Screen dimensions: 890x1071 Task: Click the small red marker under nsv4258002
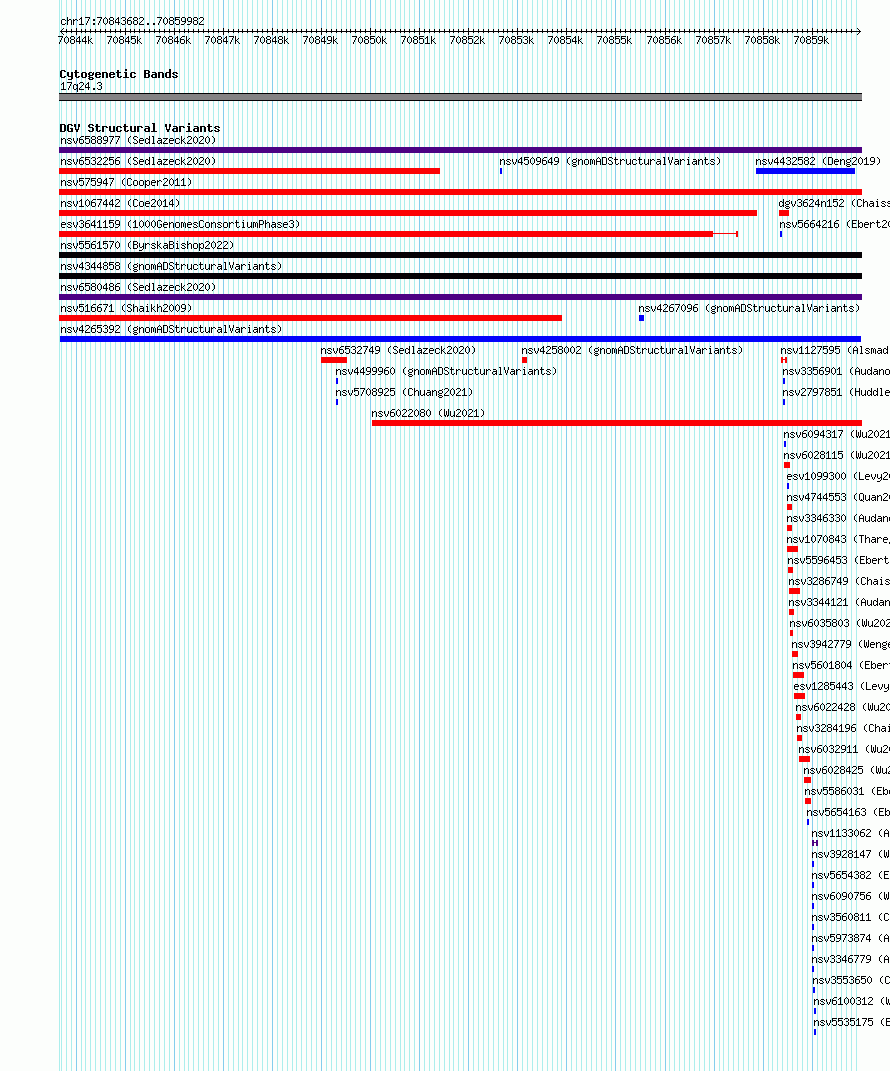[x=525, y=361]
